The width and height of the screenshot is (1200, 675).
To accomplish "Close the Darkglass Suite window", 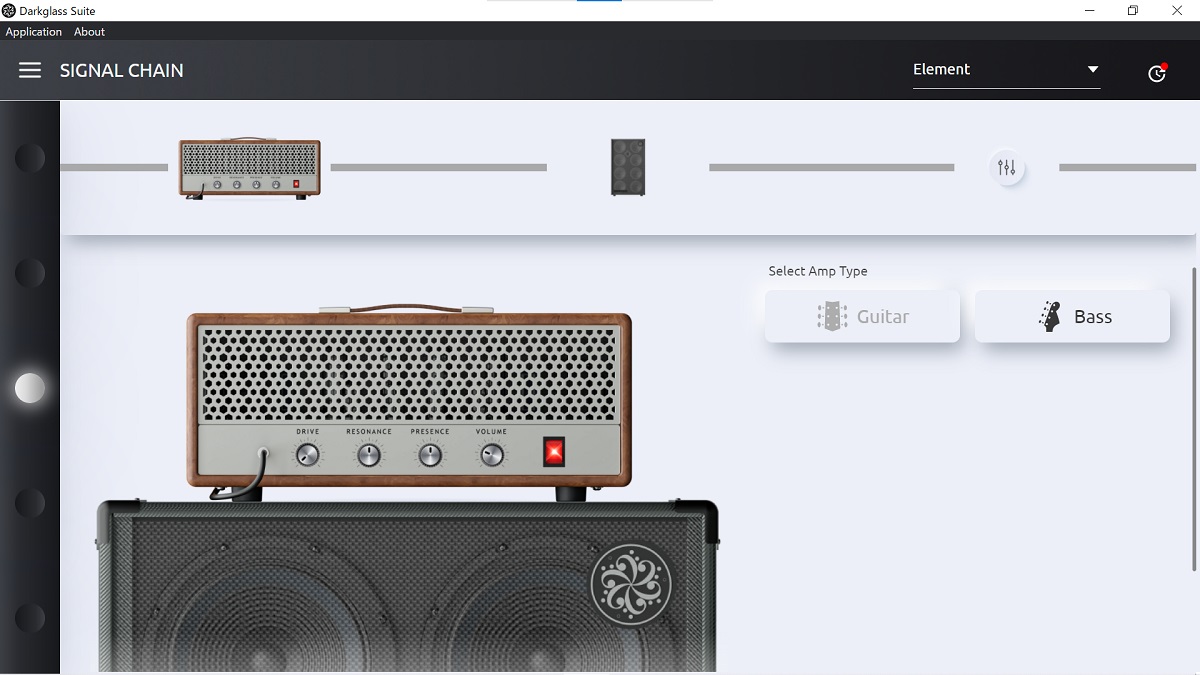I will point(1177,11).
